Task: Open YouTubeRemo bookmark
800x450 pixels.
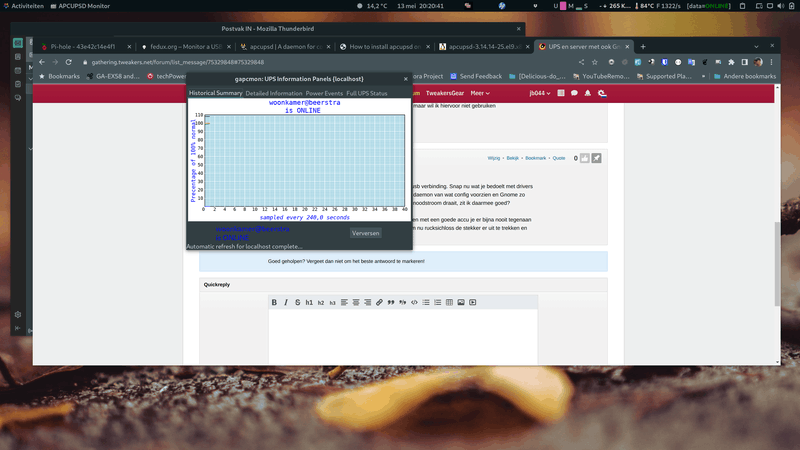Action: pos(601,77)
